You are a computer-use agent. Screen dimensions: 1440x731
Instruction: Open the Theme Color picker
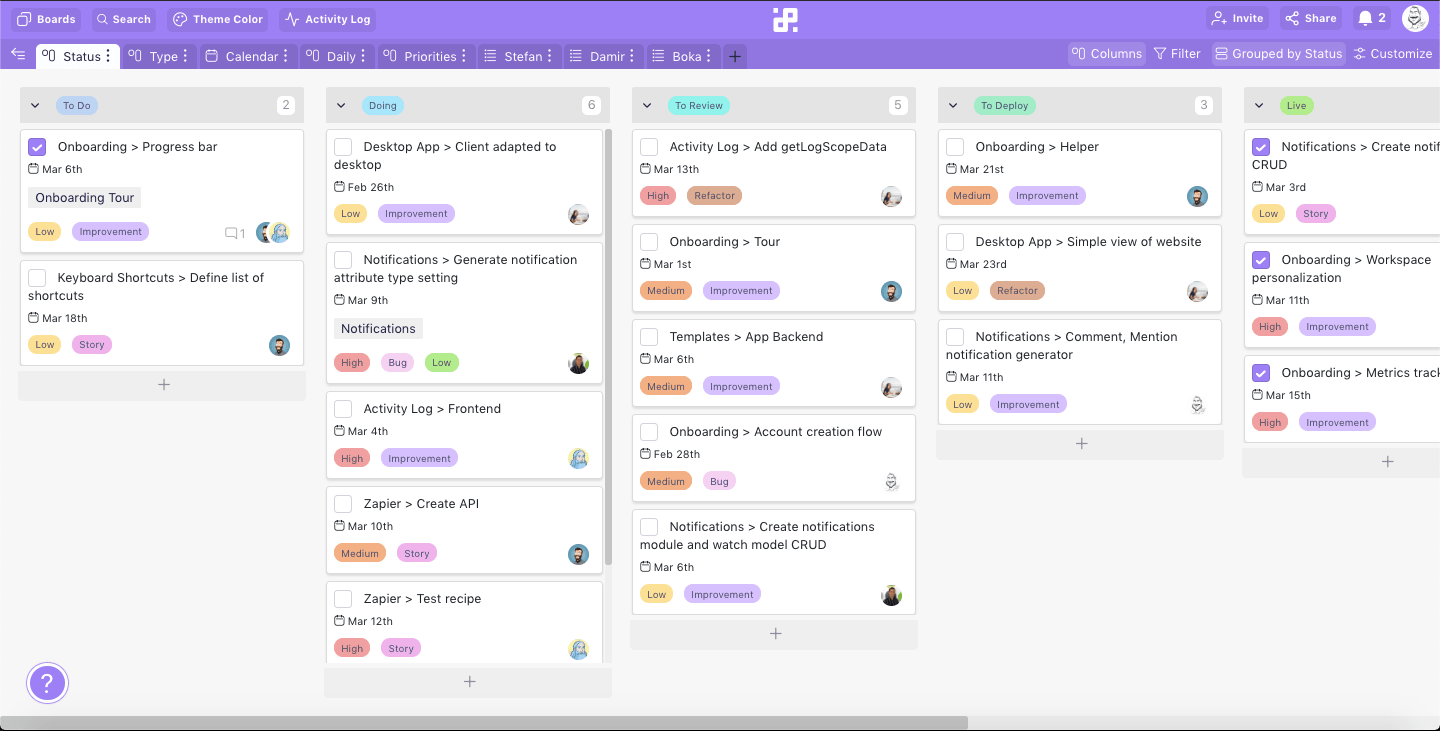pos(218,19)
